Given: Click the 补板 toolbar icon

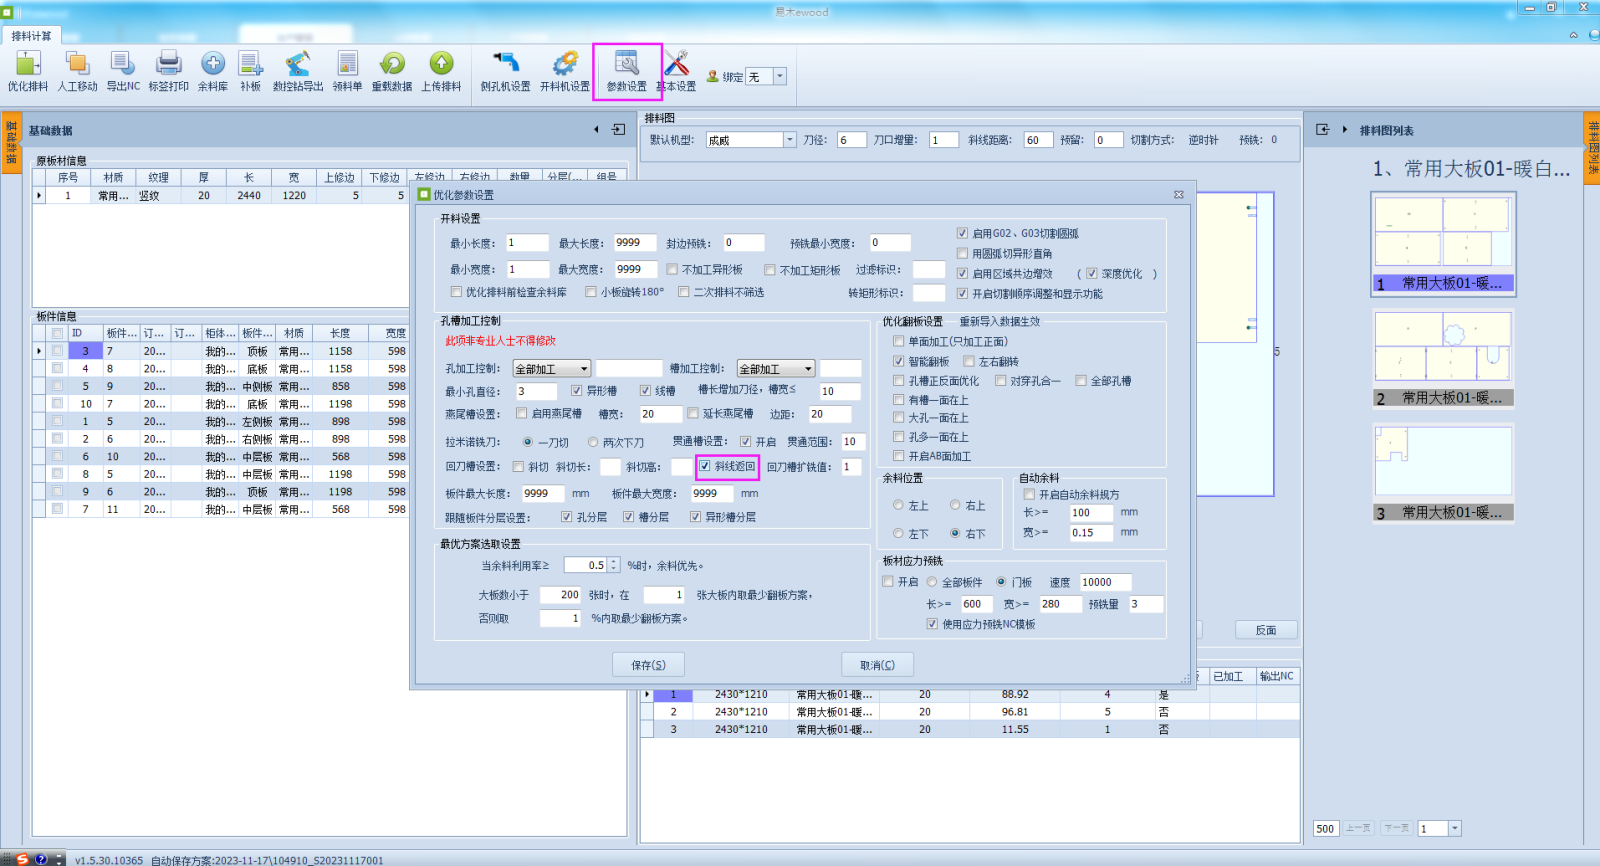Looking at the screenshot, I should (x=250, y=64).
